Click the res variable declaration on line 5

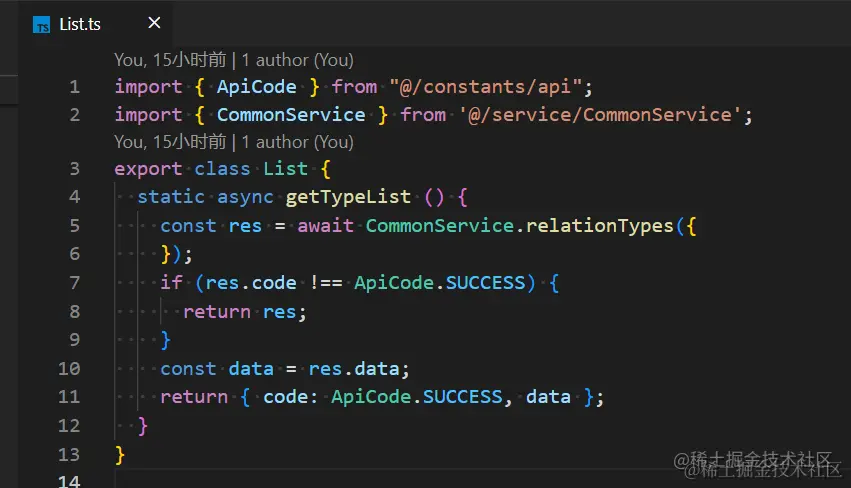[x=245, y=226]
